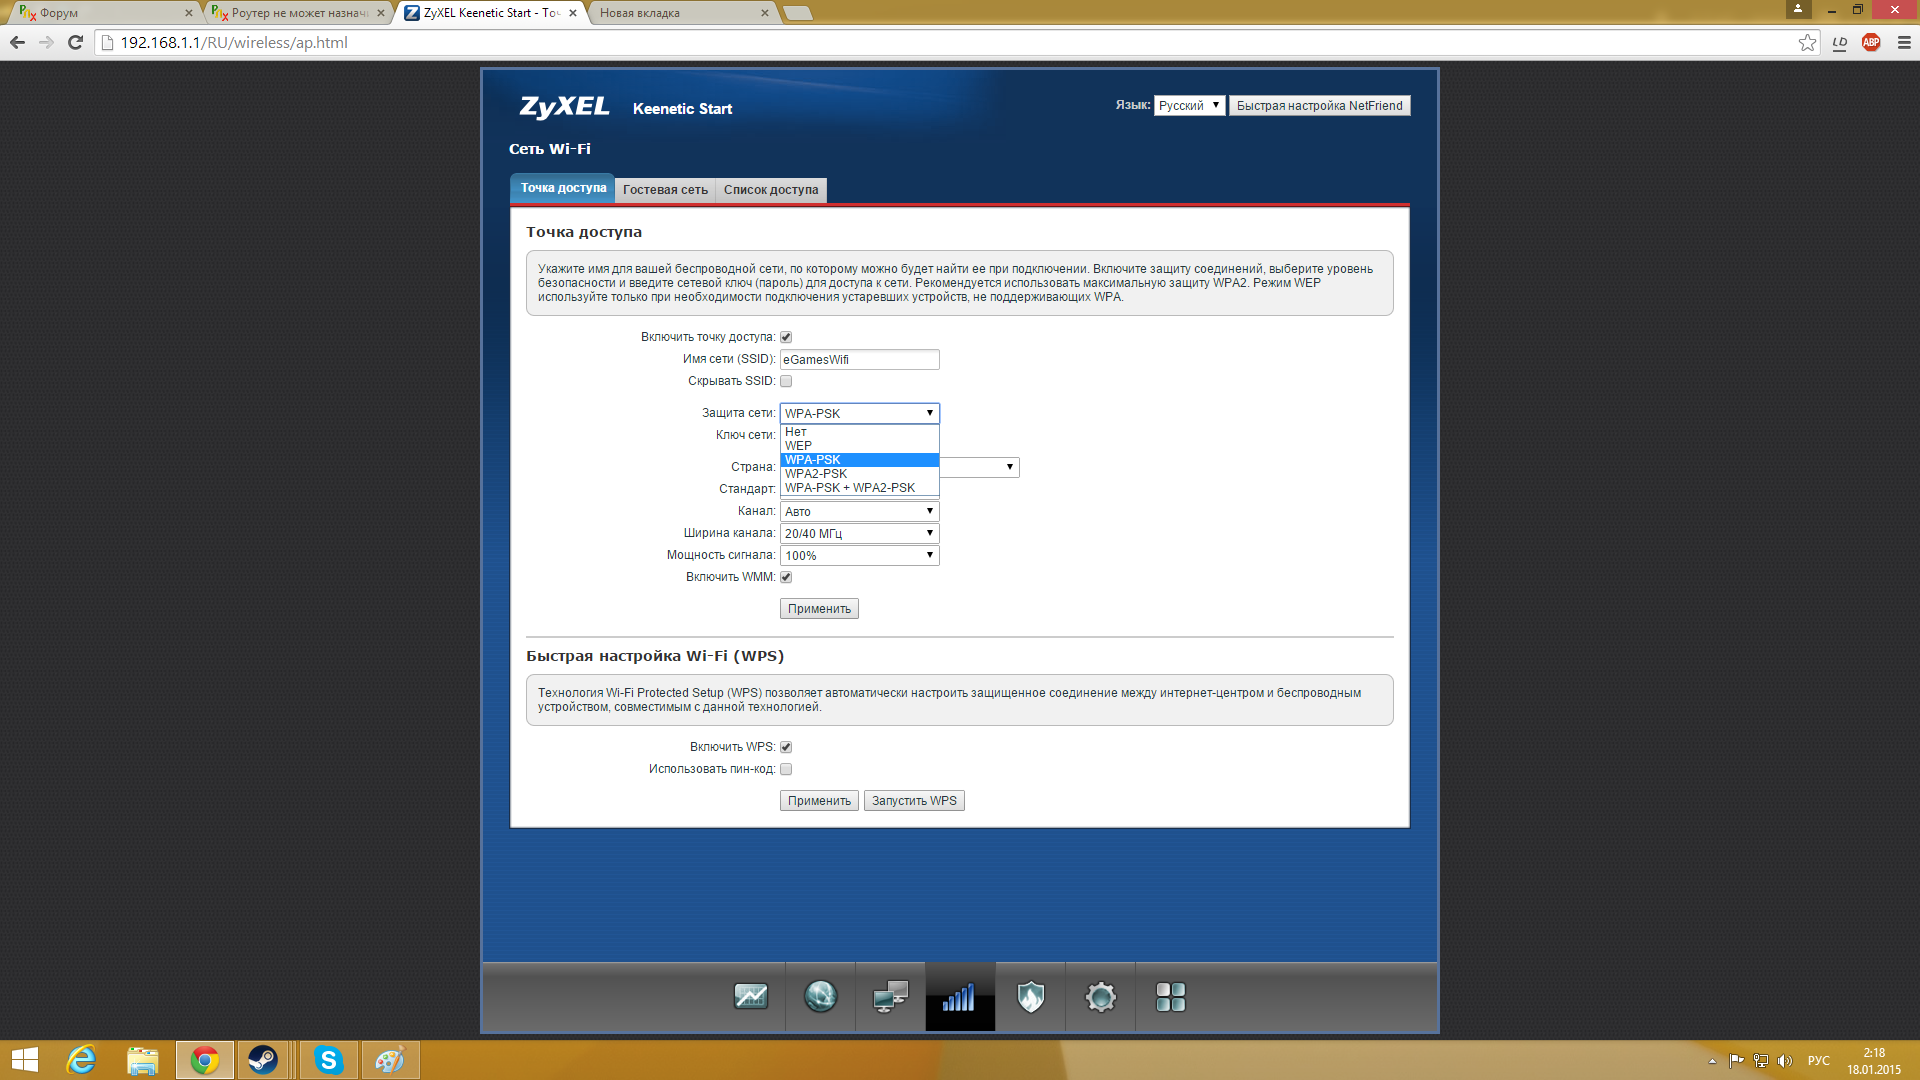Click 'Быстрая настройка NetFriend' button
This screenshot has height=1080, width=1920.
(1319, 105)
